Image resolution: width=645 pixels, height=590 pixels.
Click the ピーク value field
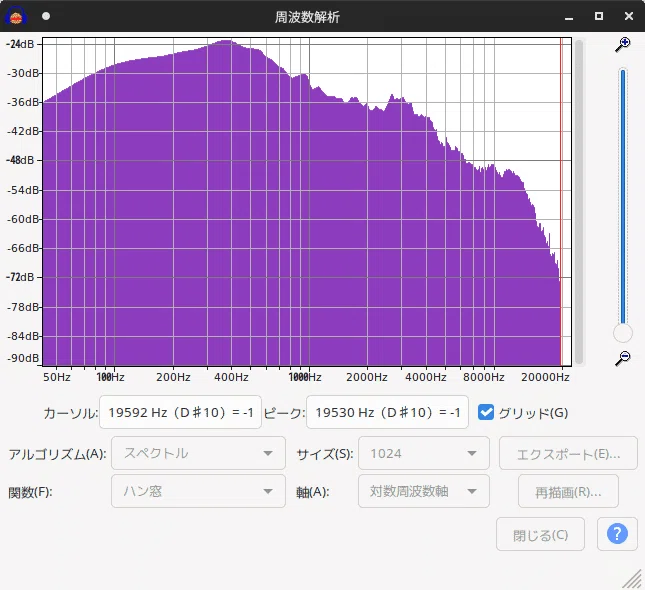click(387, 412)
